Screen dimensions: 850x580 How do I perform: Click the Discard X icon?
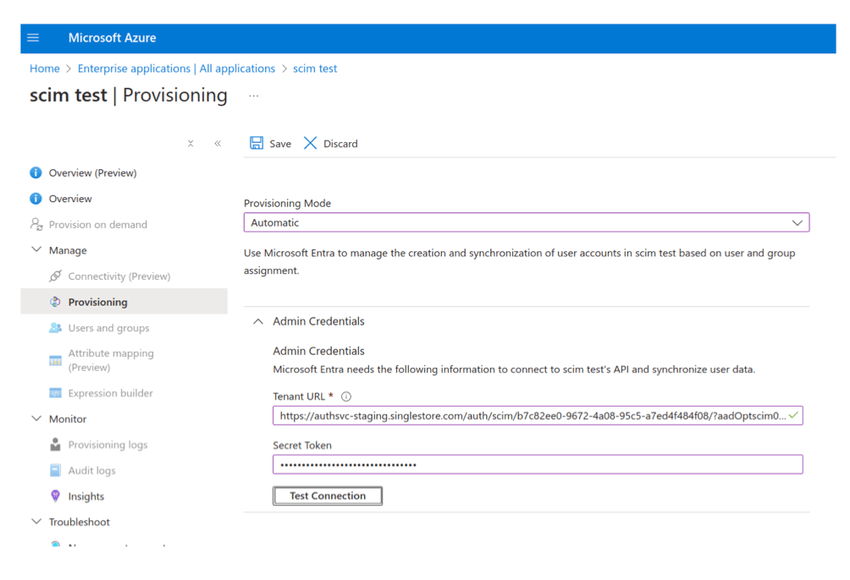click(311, 143)
